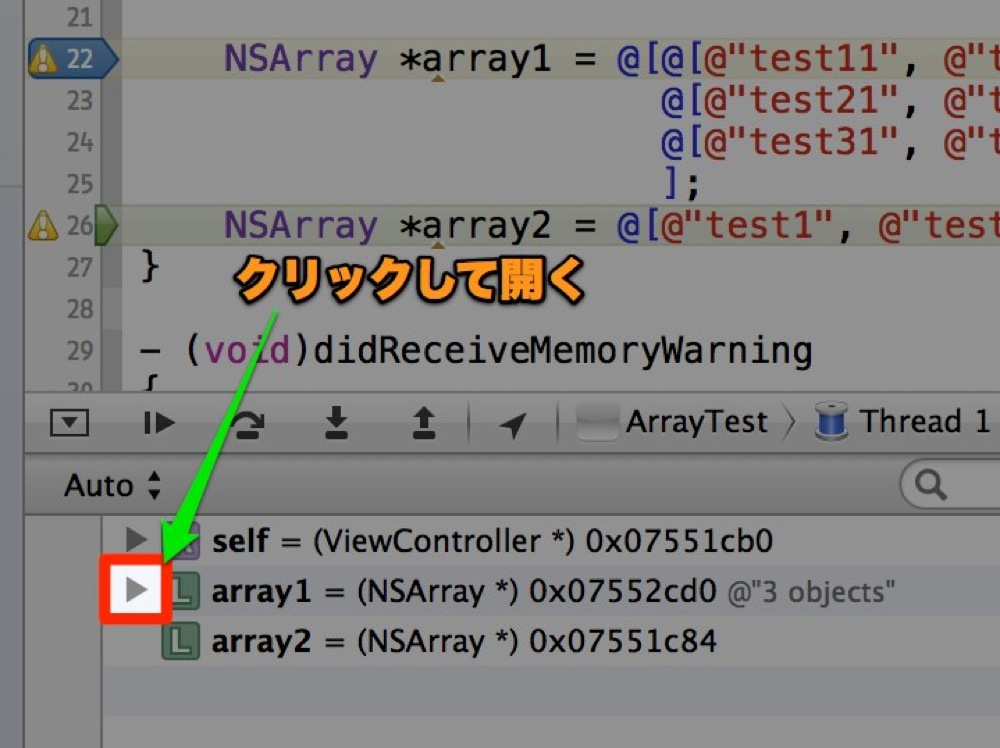Viewport: 1000px width, 748px height.
Task: Select ArrayTest process in debug bar
Action: (672, 422)
